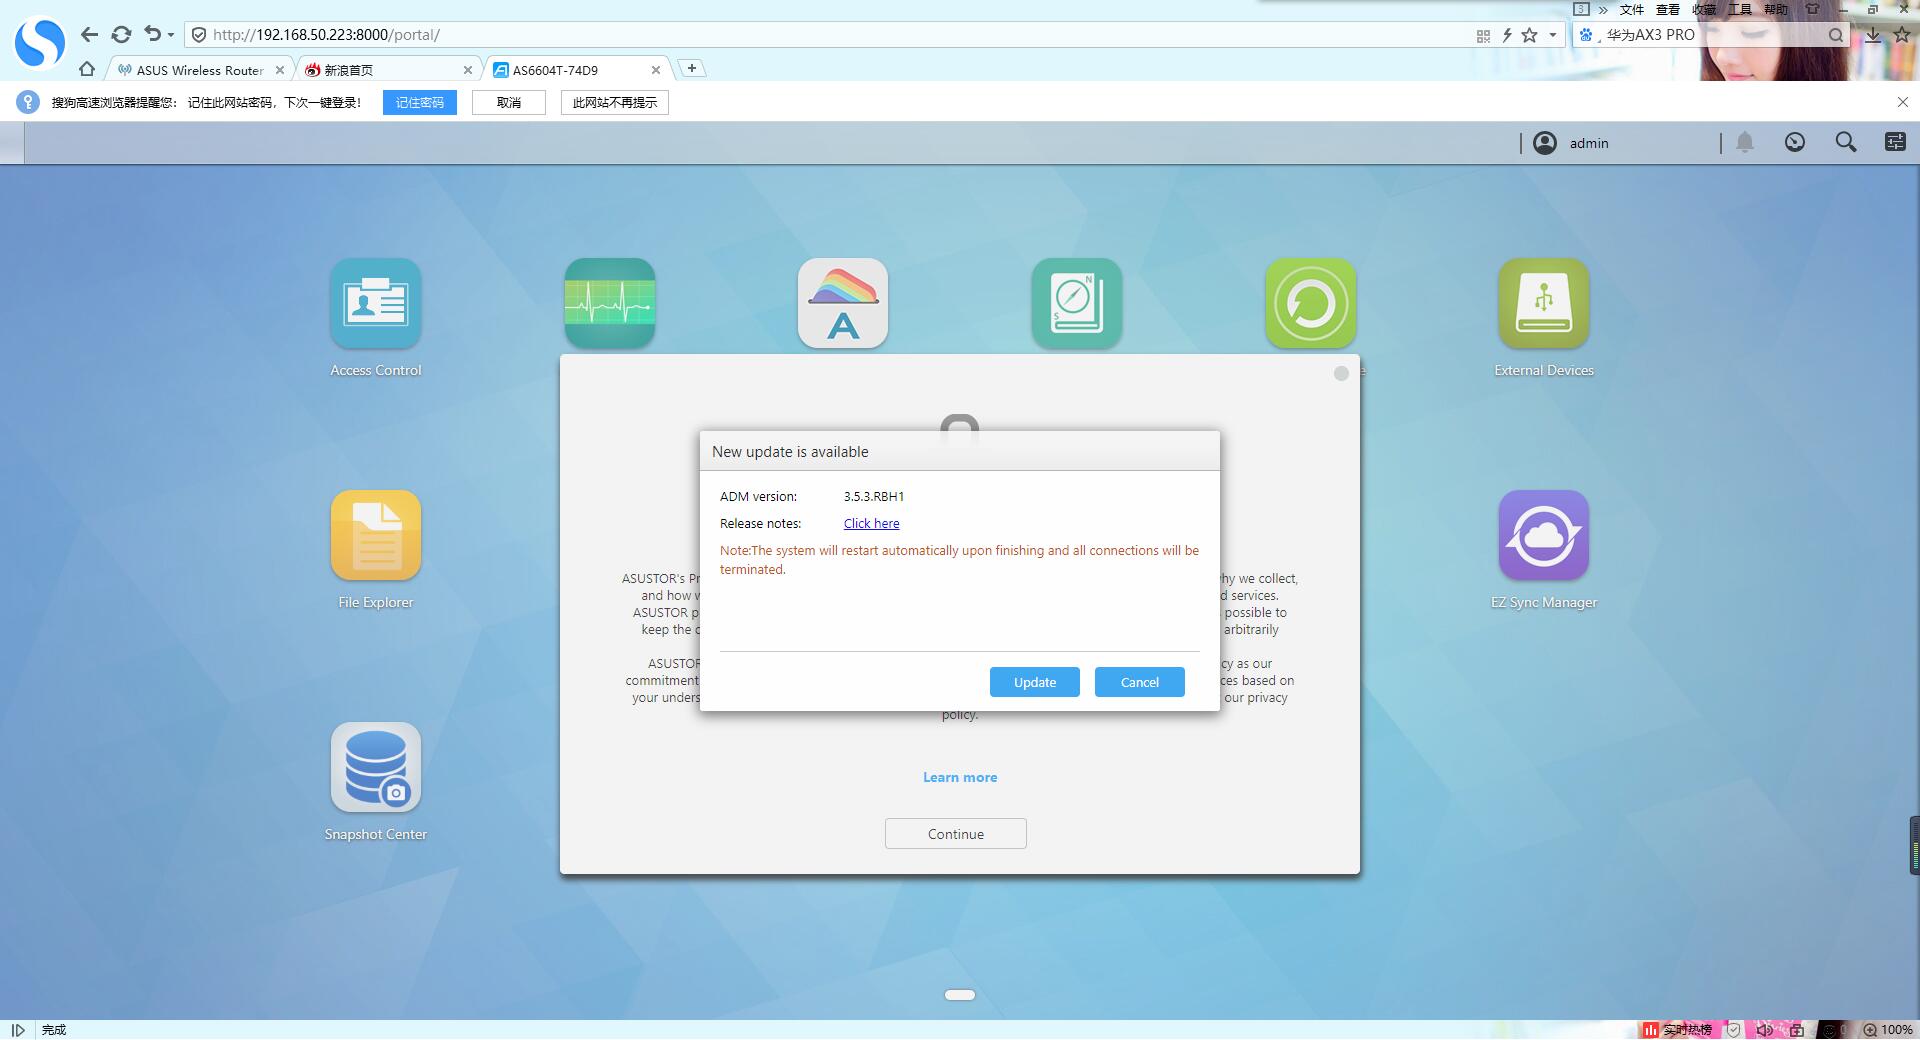This screenshot has height=1040, width=1920.
Task: Close the 新浪首页 tab
Action: [x=468, y=70]
